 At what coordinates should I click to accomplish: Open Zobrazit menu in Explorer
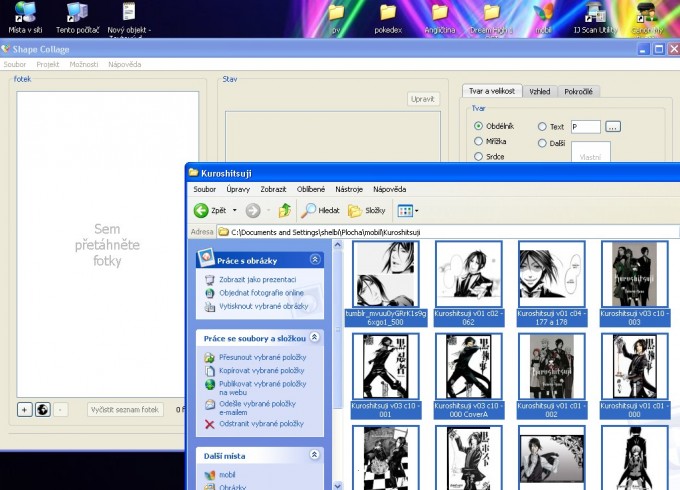click(x=273, y=189)
